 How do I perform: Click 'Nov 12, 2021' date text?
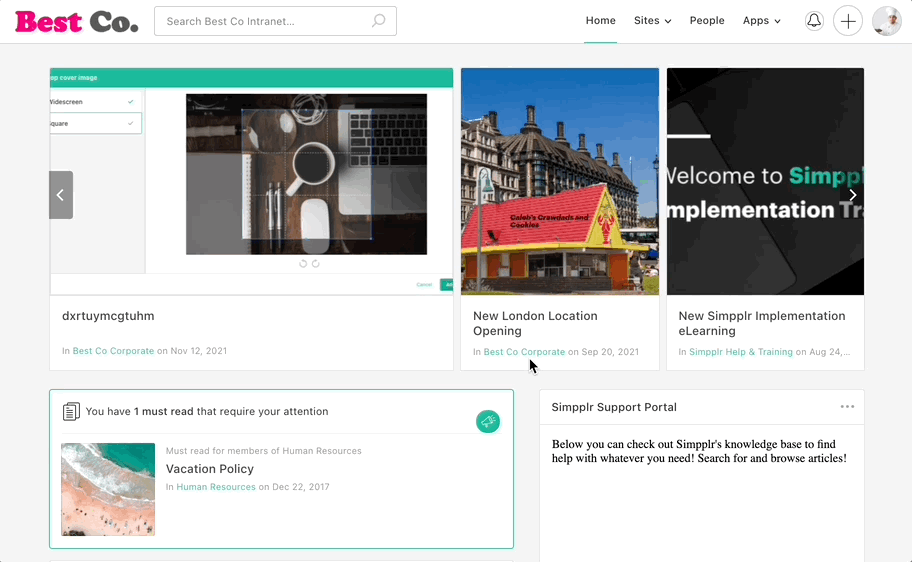(198, 351)
